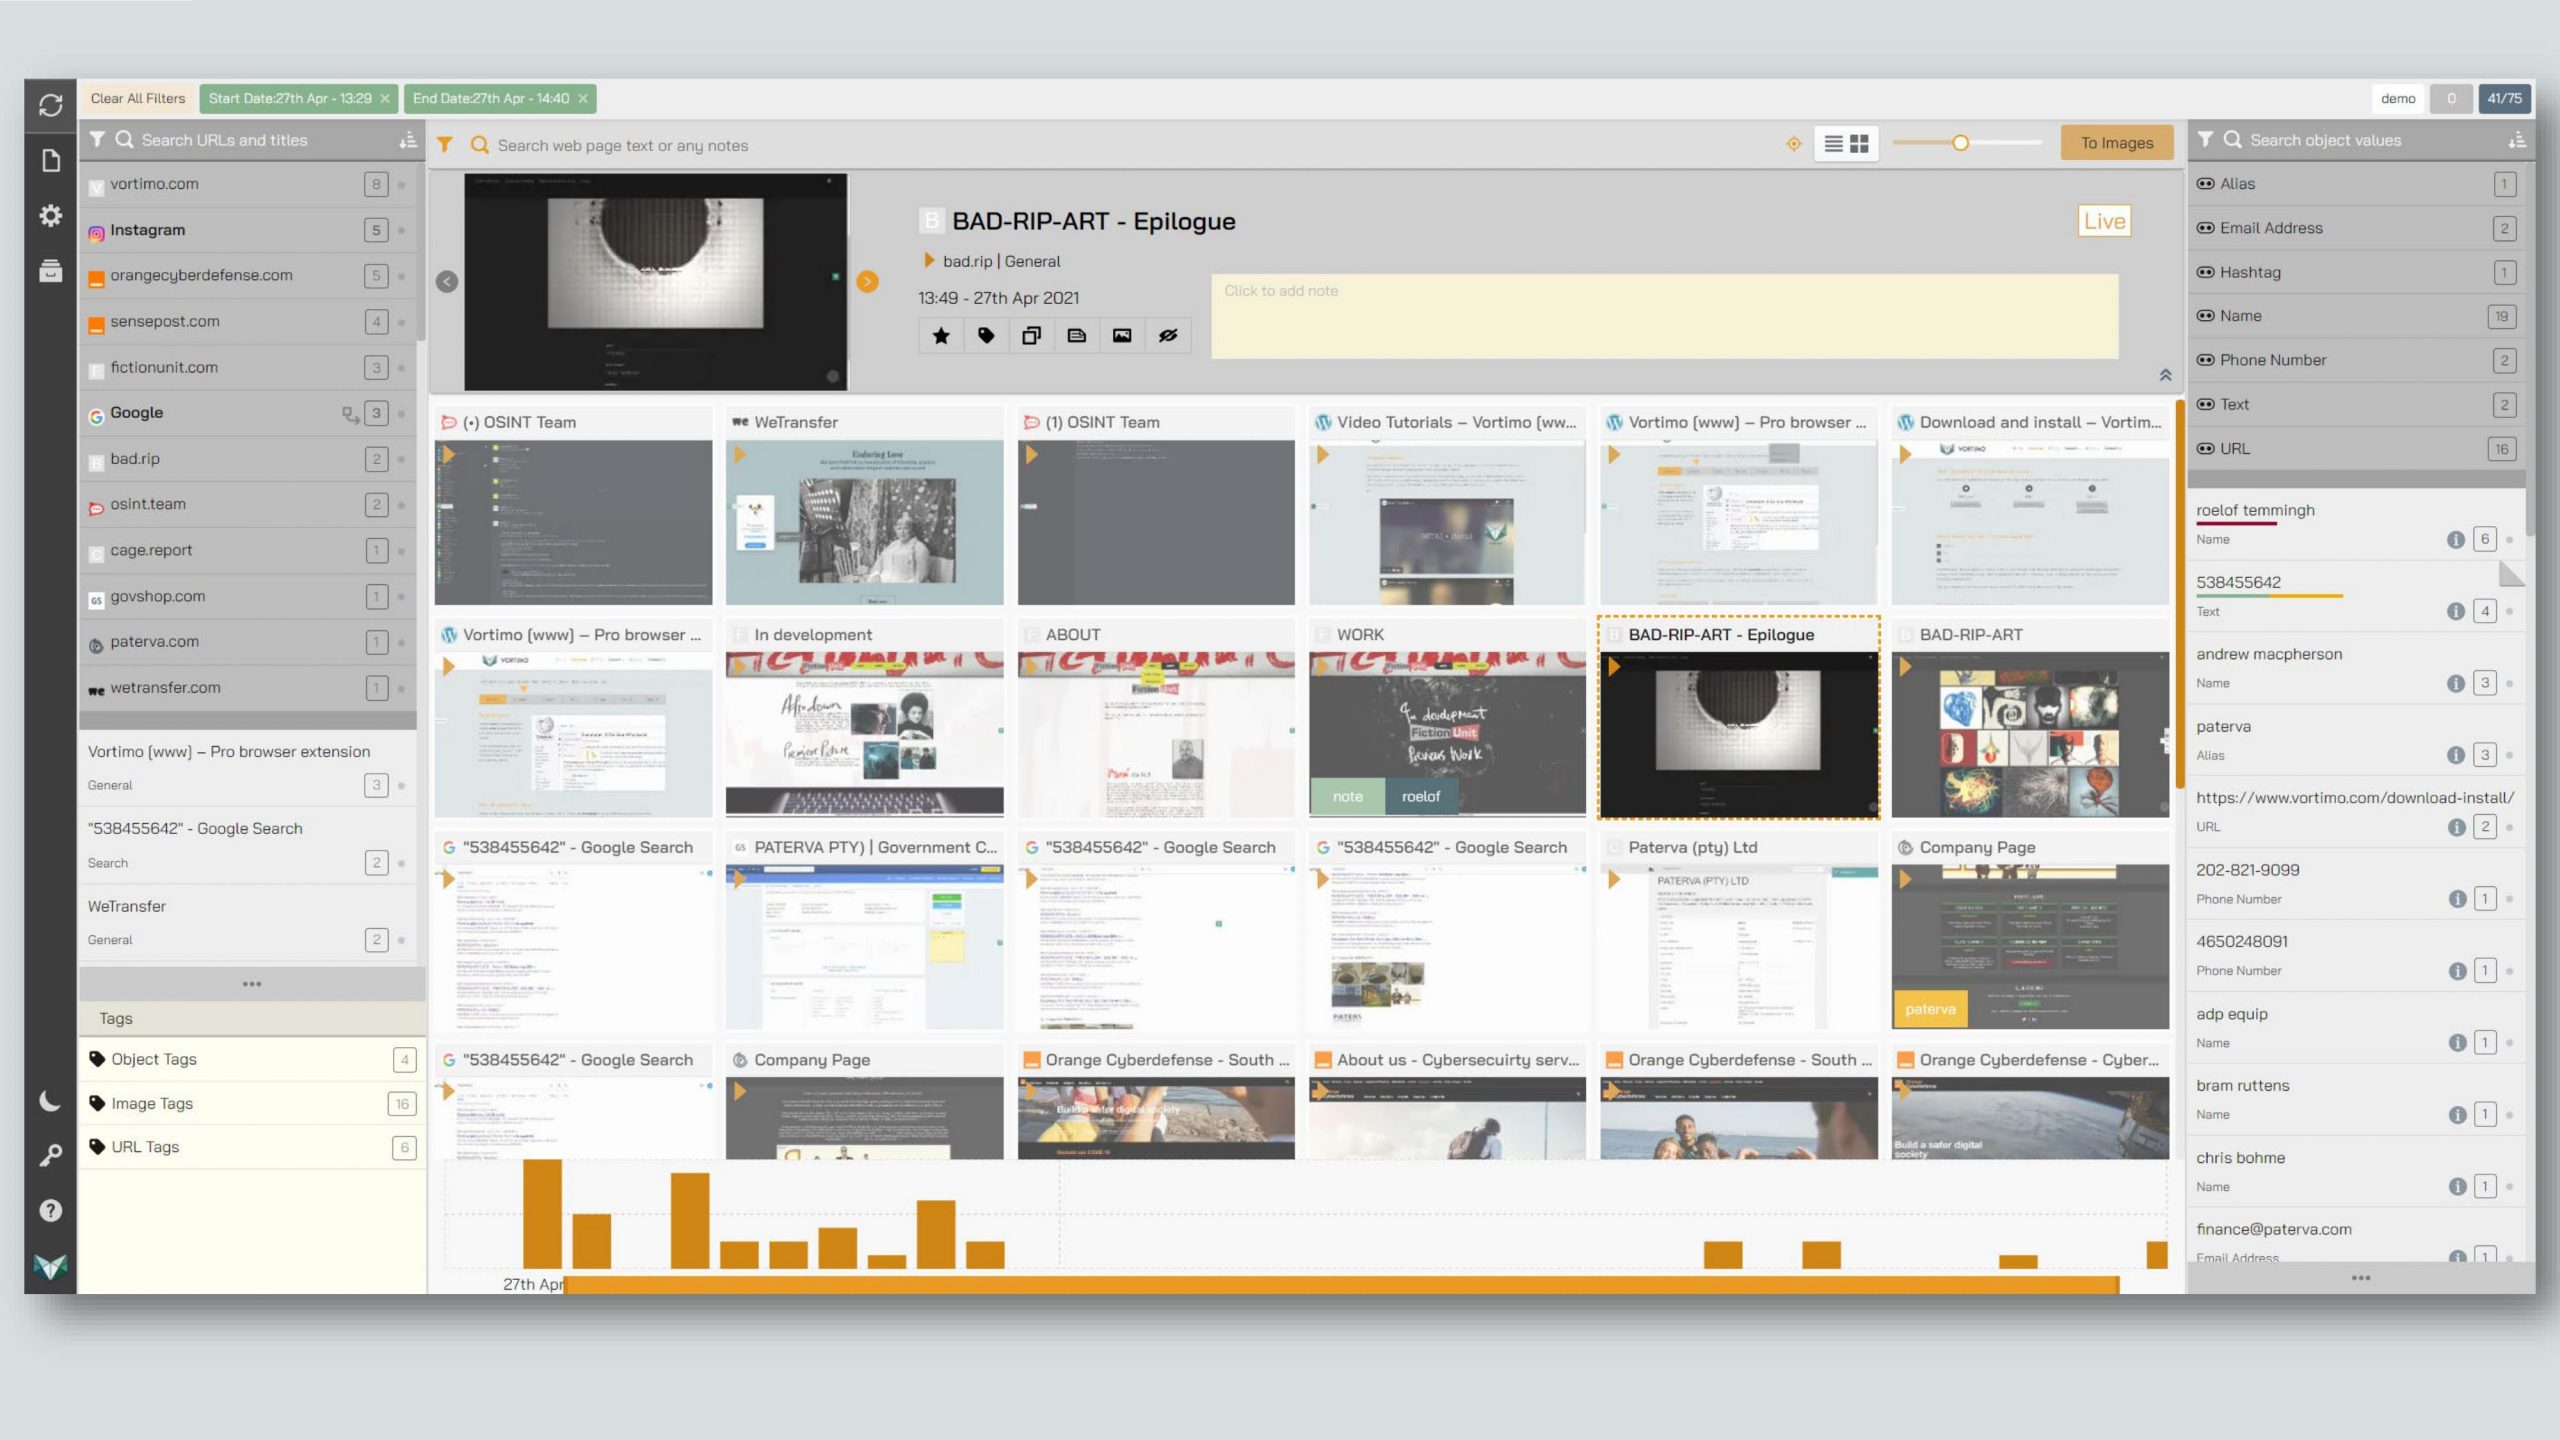Click the key icon in sidebar
This screenshot has height=1440, width=2560.
[50, 1156]
